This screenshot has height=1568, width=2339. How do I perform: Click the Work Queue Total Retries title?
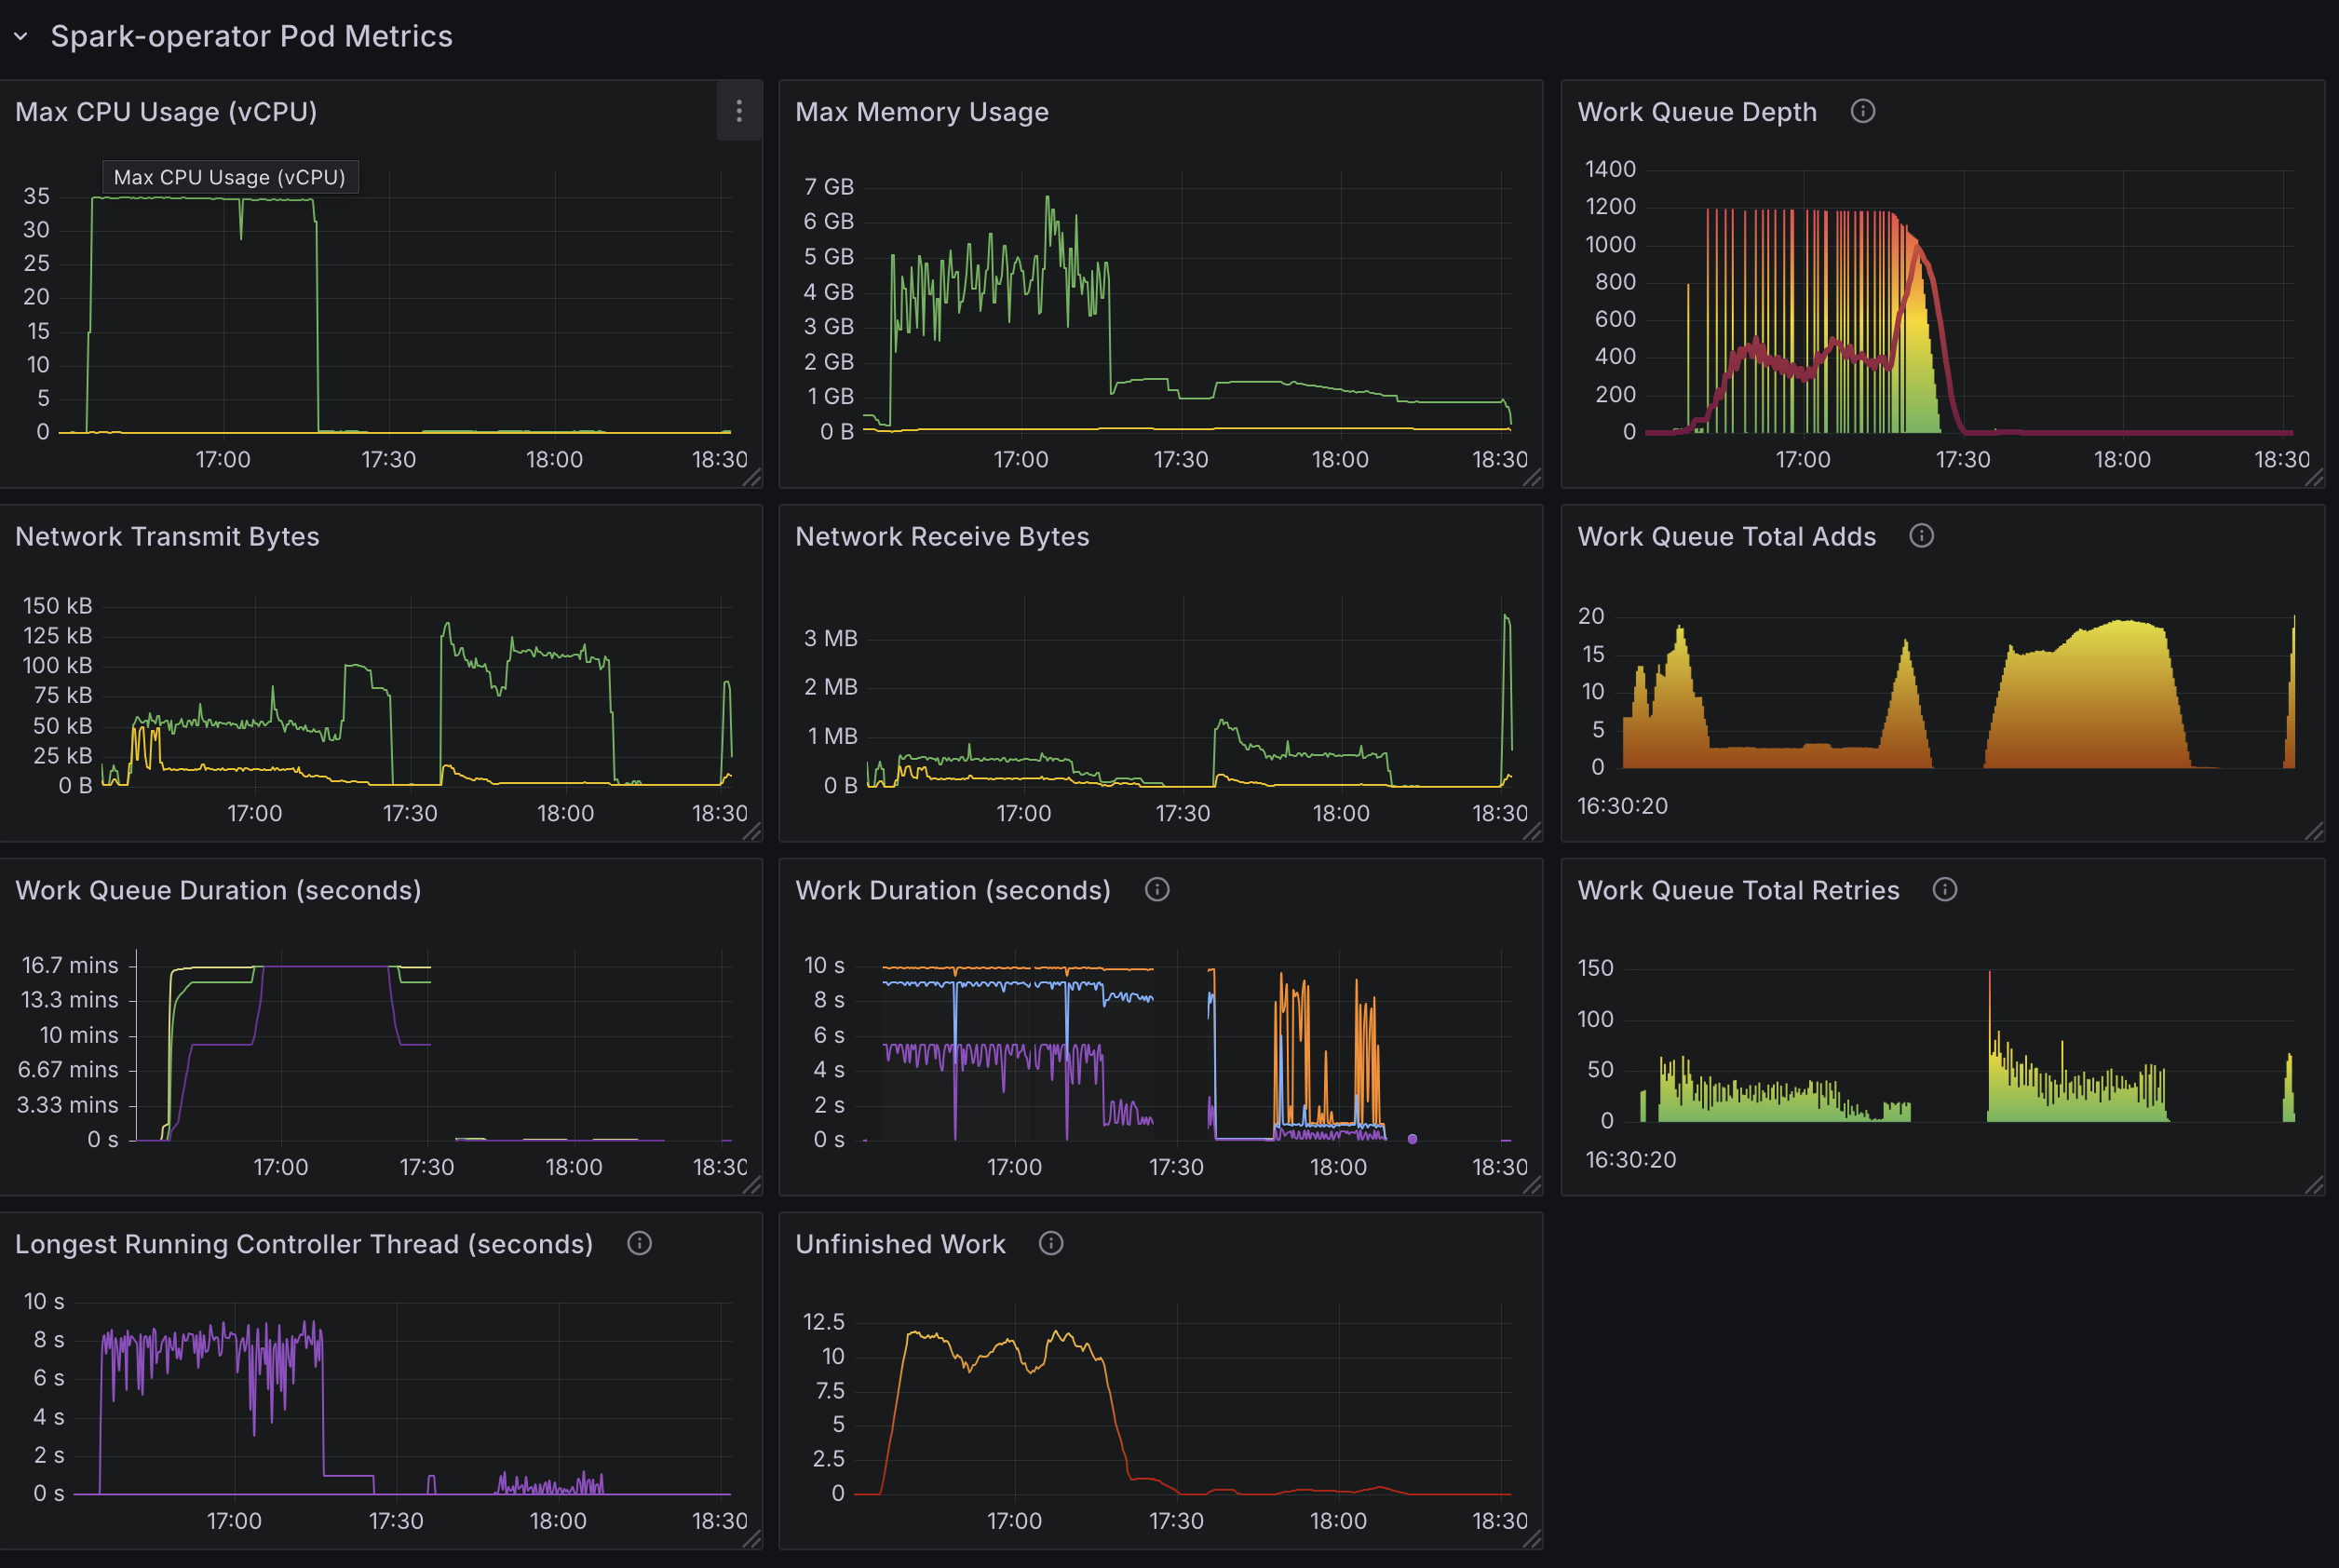click(1737, 889)
